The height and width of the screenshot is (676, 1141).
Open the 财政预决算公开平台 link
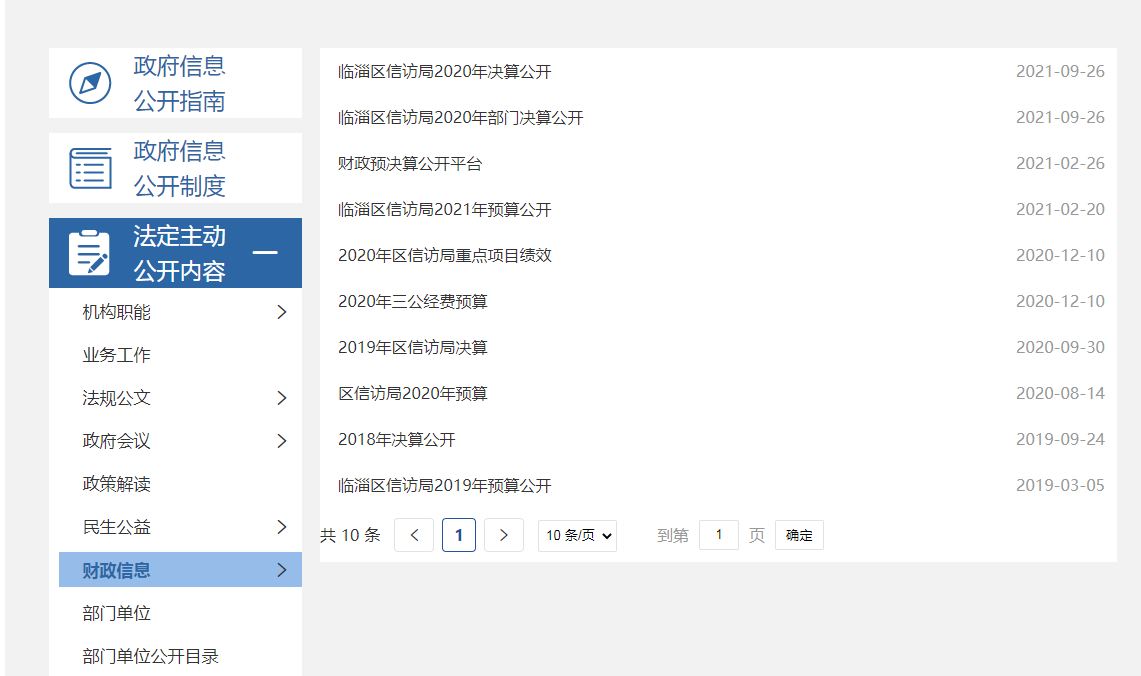click(410, 164)
